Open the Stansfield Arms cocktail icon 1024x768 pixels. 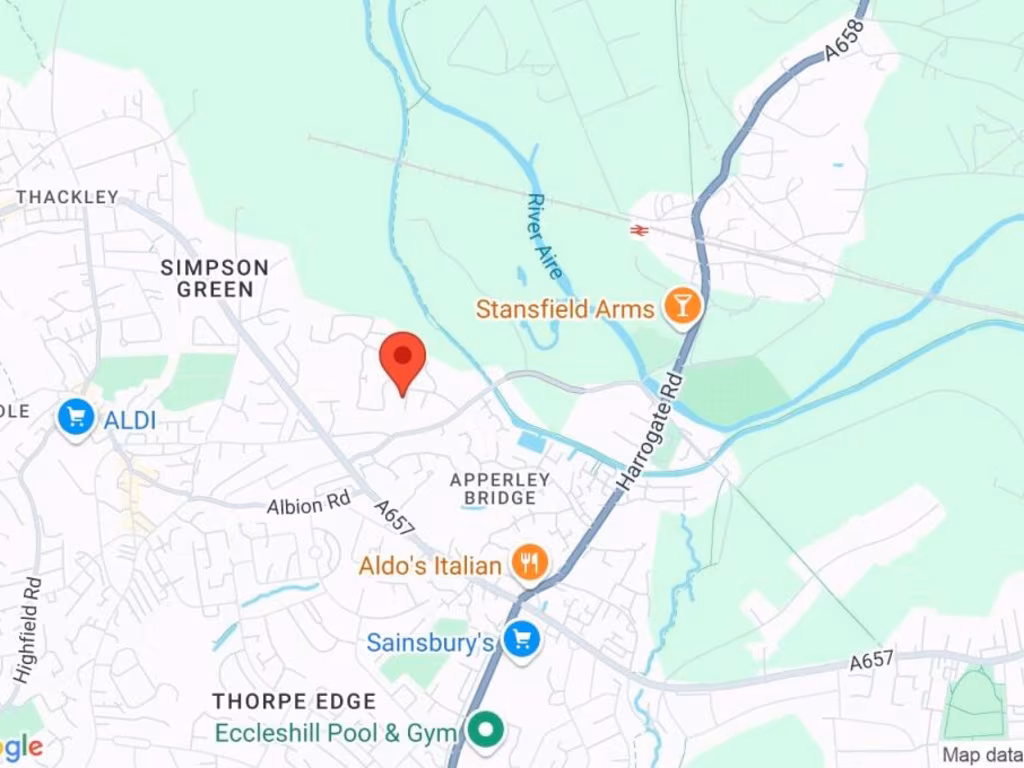(682, 306)
